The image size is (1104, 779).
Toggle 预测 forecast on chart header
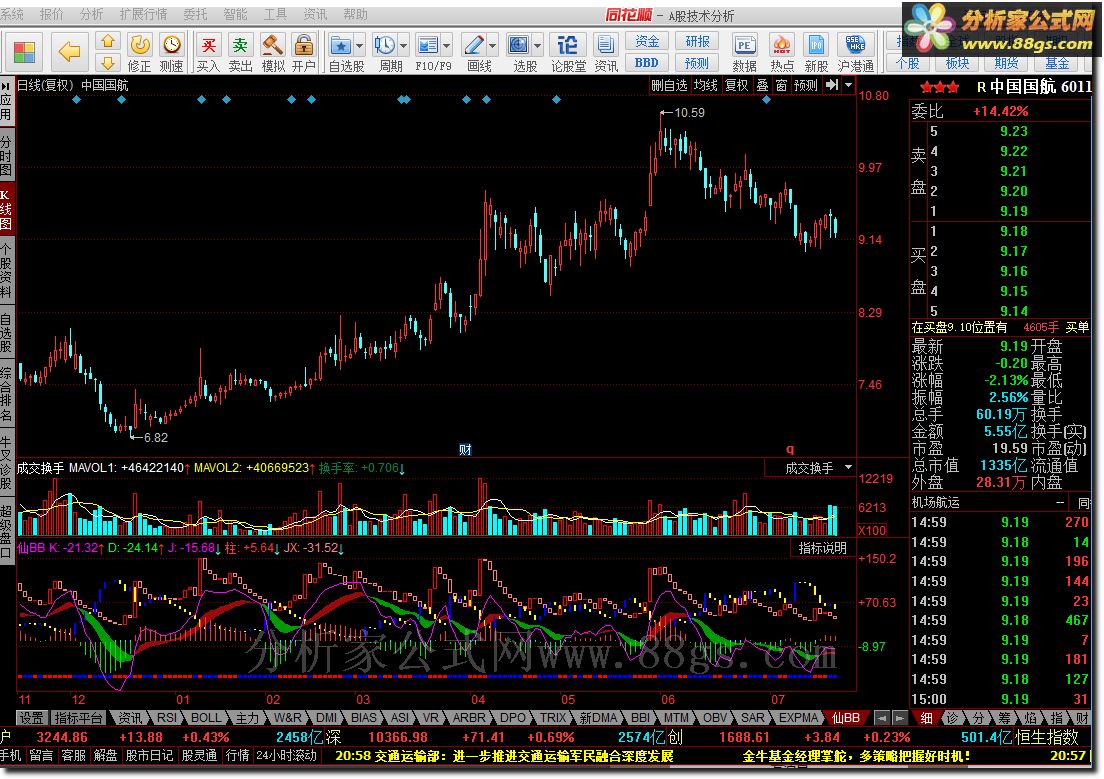tap(805, 85)
